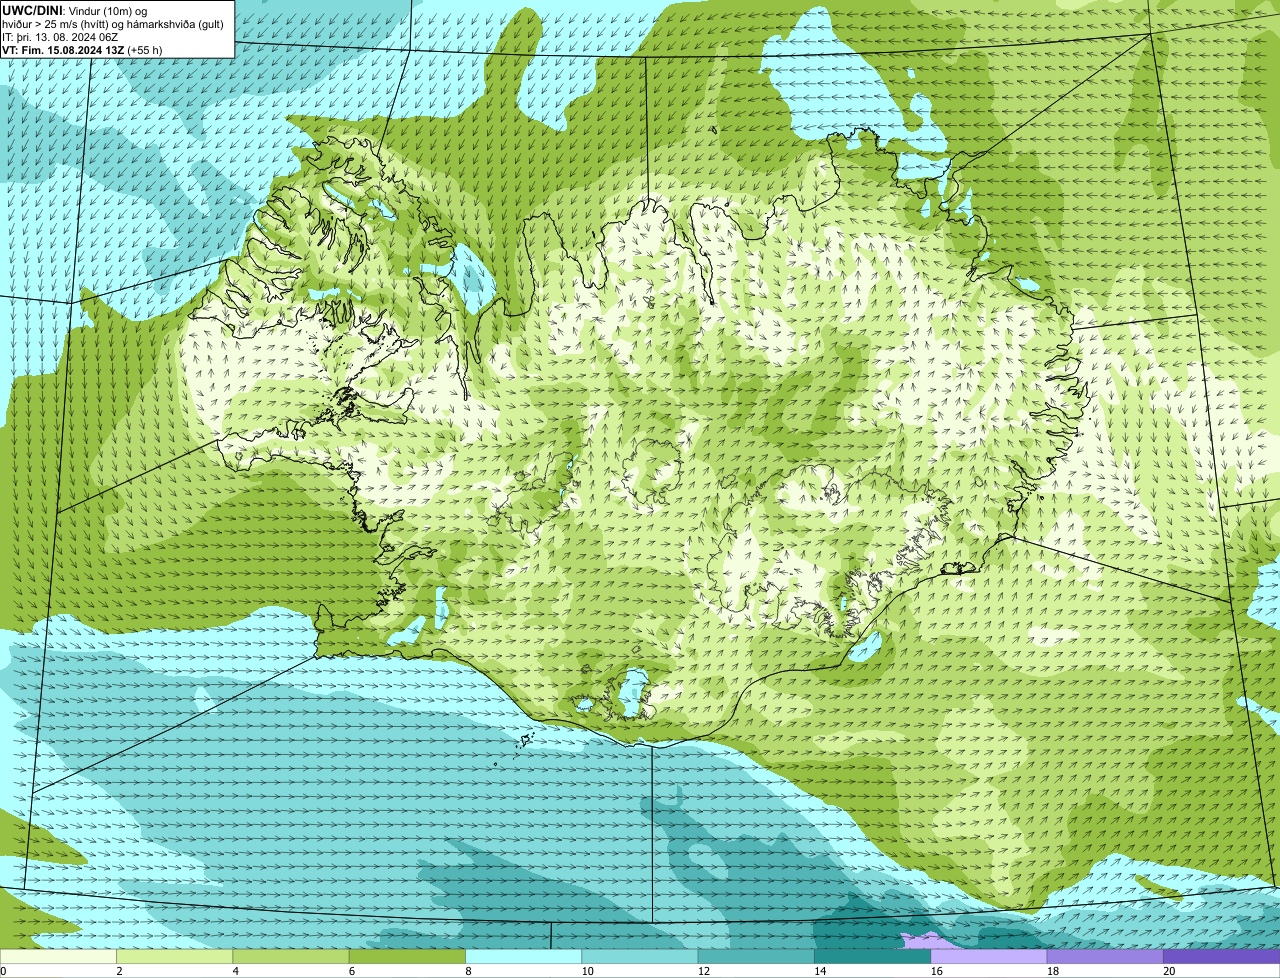Click the legend value label '8'
This screenshot has height=978, width=1280.
point(468,971)
